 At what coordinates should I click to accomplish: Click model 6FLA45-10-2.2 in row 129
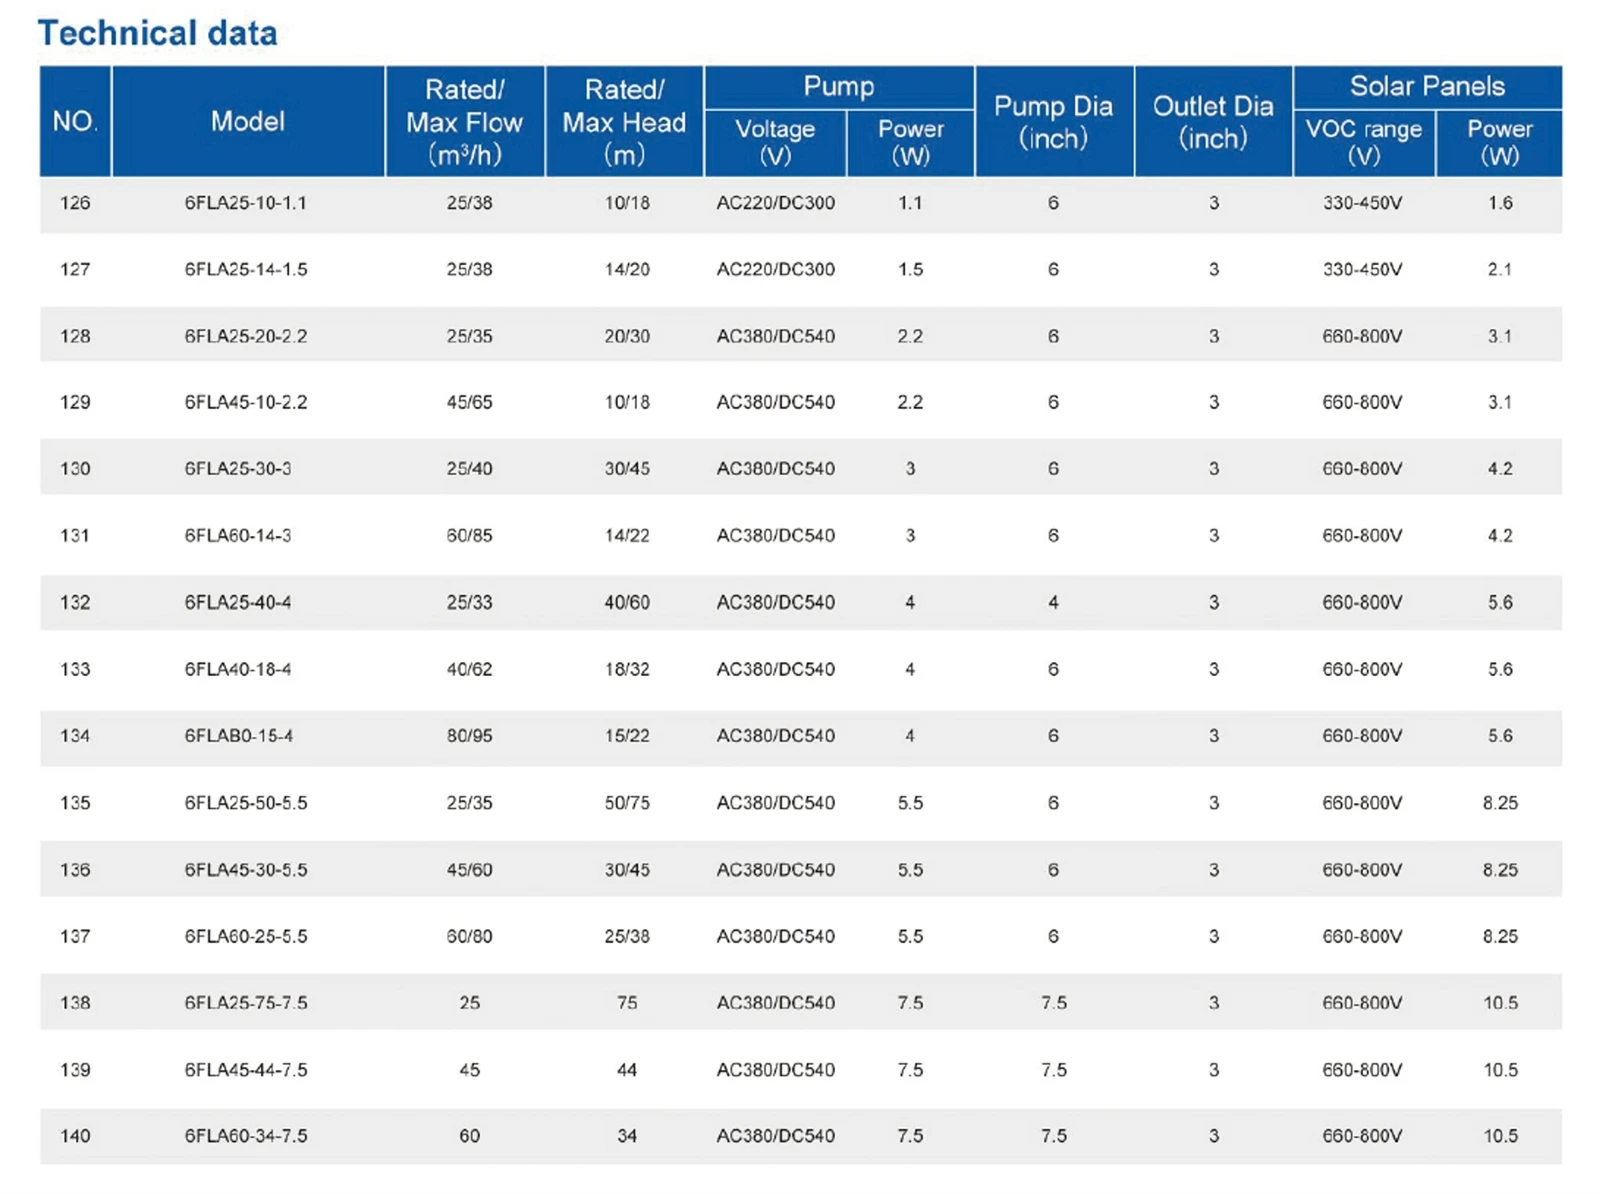pos(246,402)
